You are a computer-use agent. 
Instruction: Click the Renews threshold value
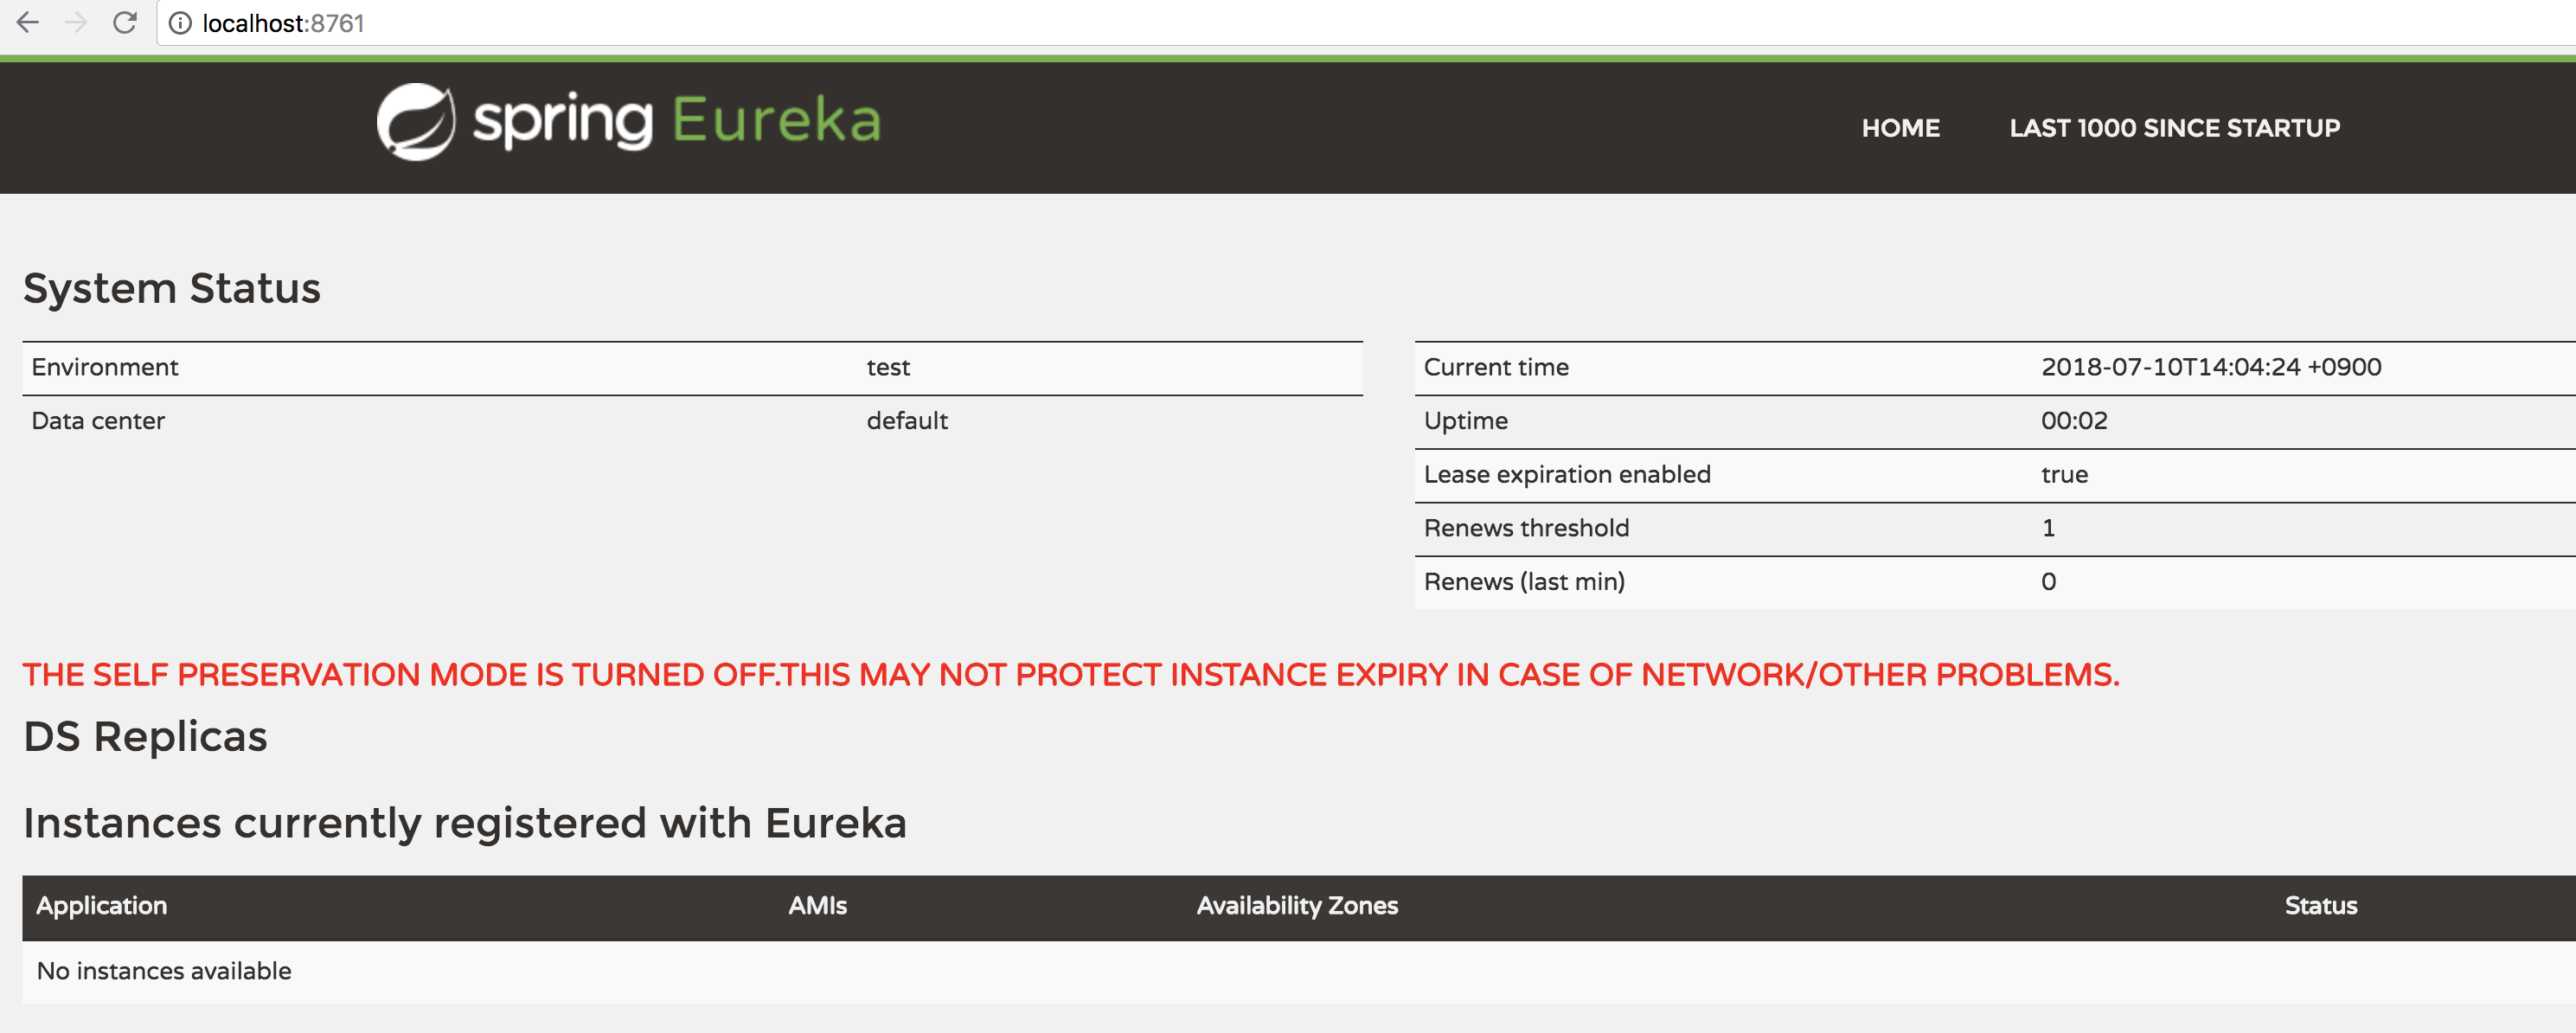pyautogui.click(x=2048, y=528)
